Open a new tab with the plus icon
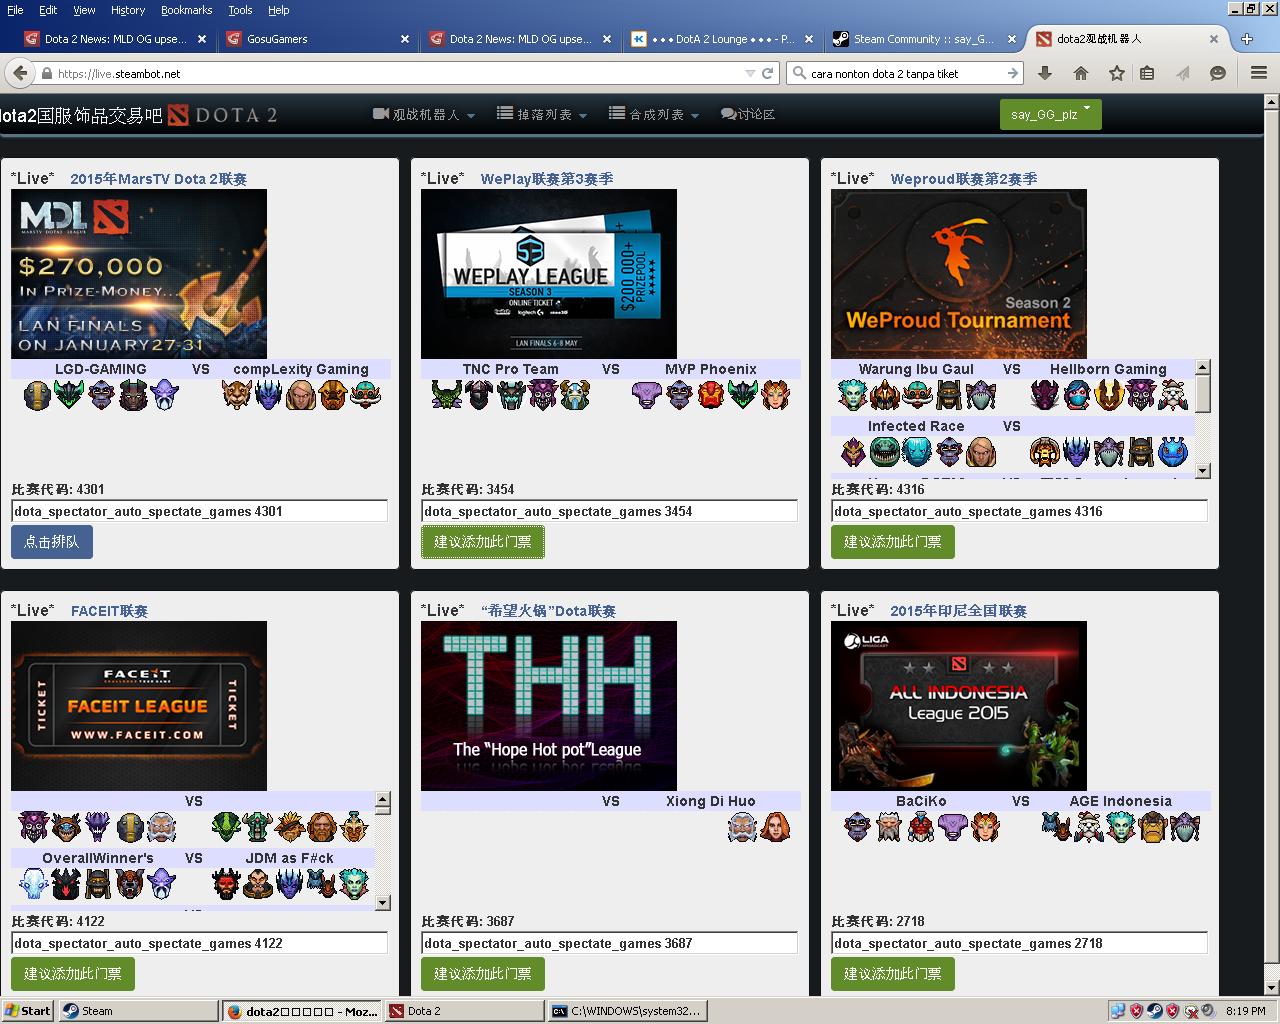 point(1246,39)
